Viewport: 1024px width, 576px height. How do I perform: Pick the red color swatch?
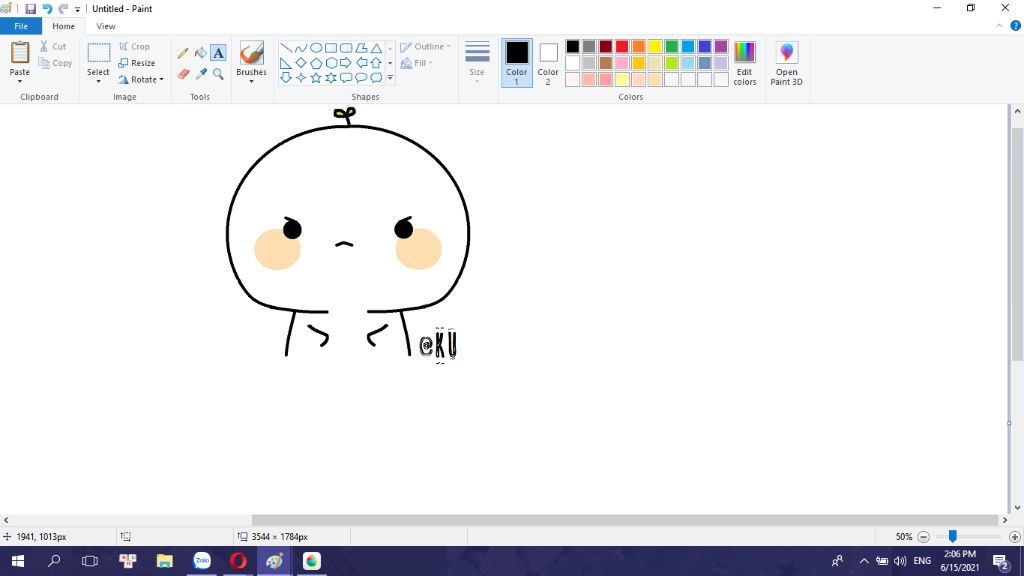point(622,46)
